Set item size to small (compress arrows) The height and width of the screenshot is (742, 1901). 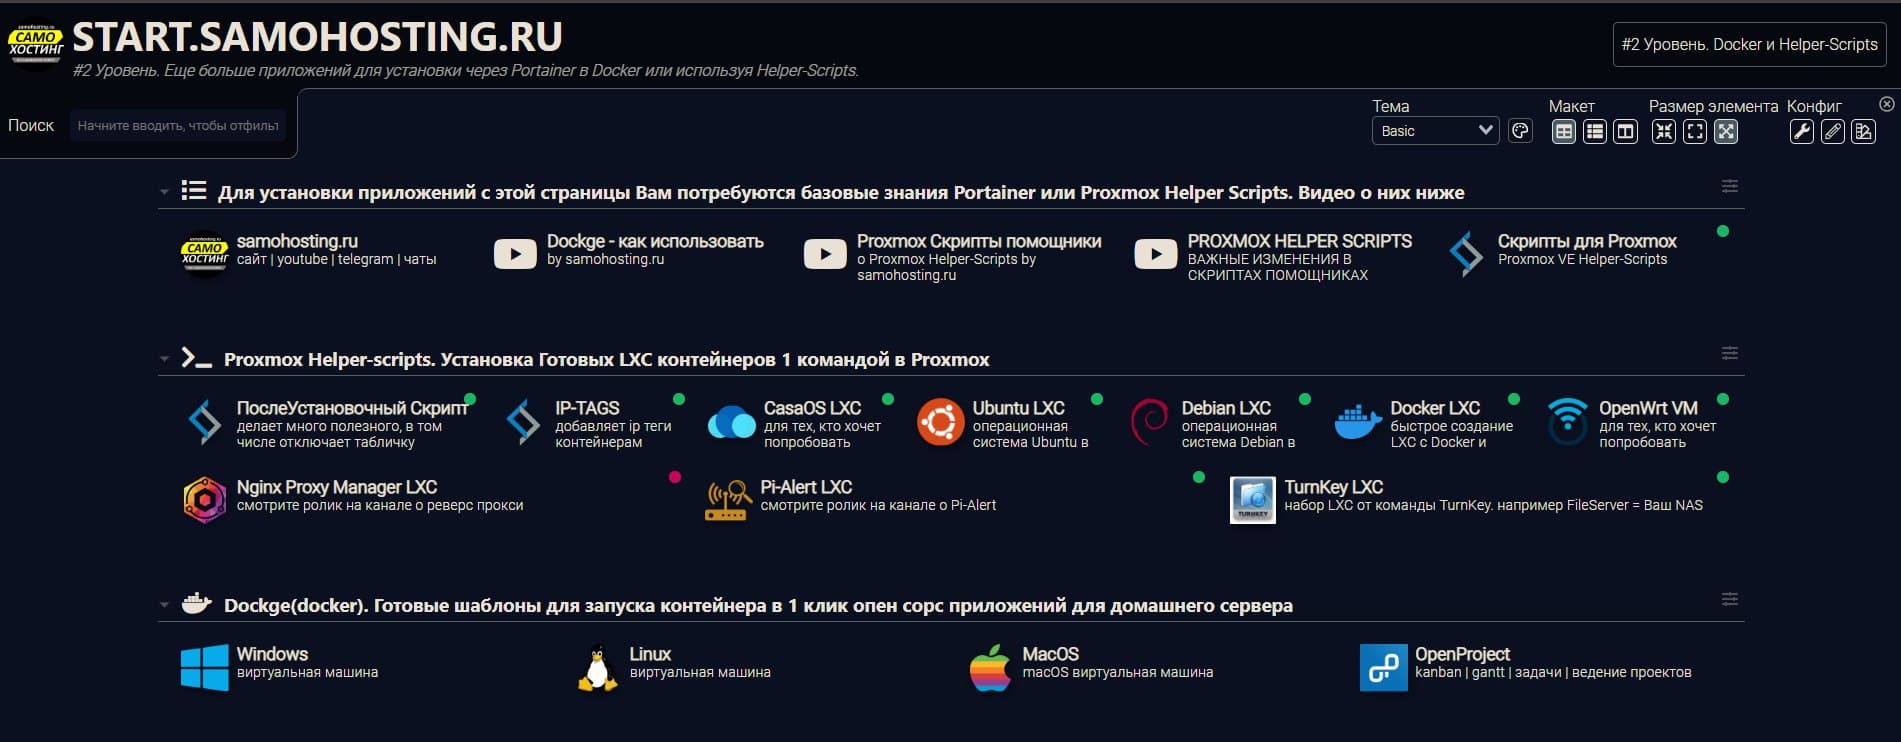(1664, 131)
